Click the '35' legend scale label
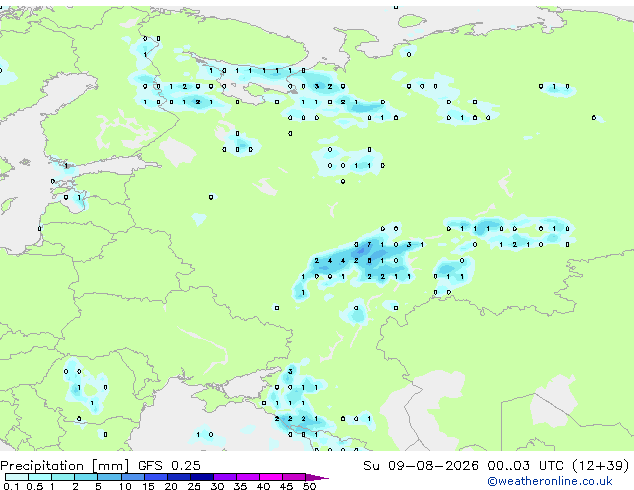The image size is (634, 490). click(x=240, y=486)
